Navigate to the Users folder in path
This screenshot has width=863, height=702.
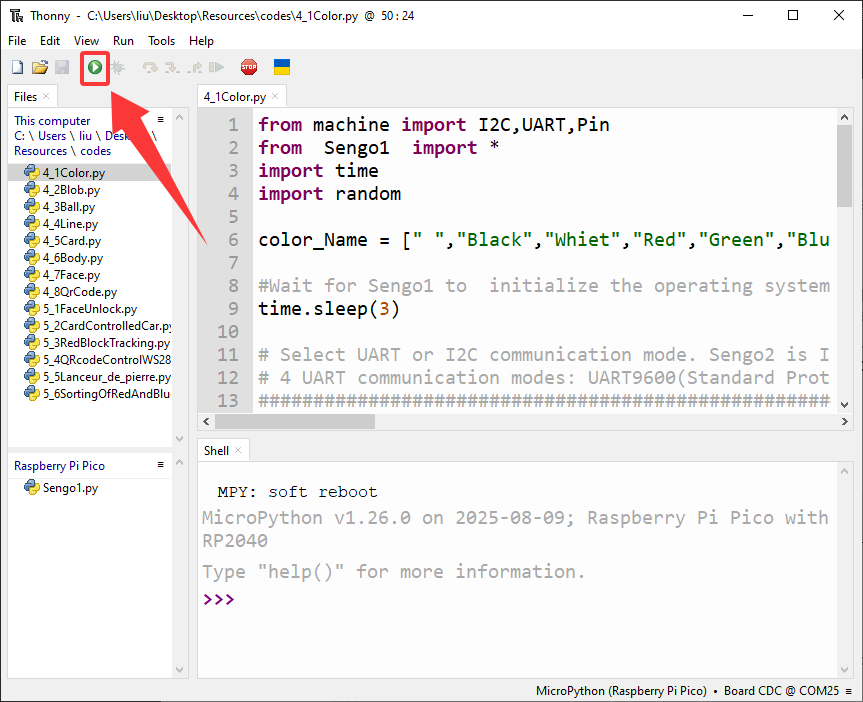52,136
